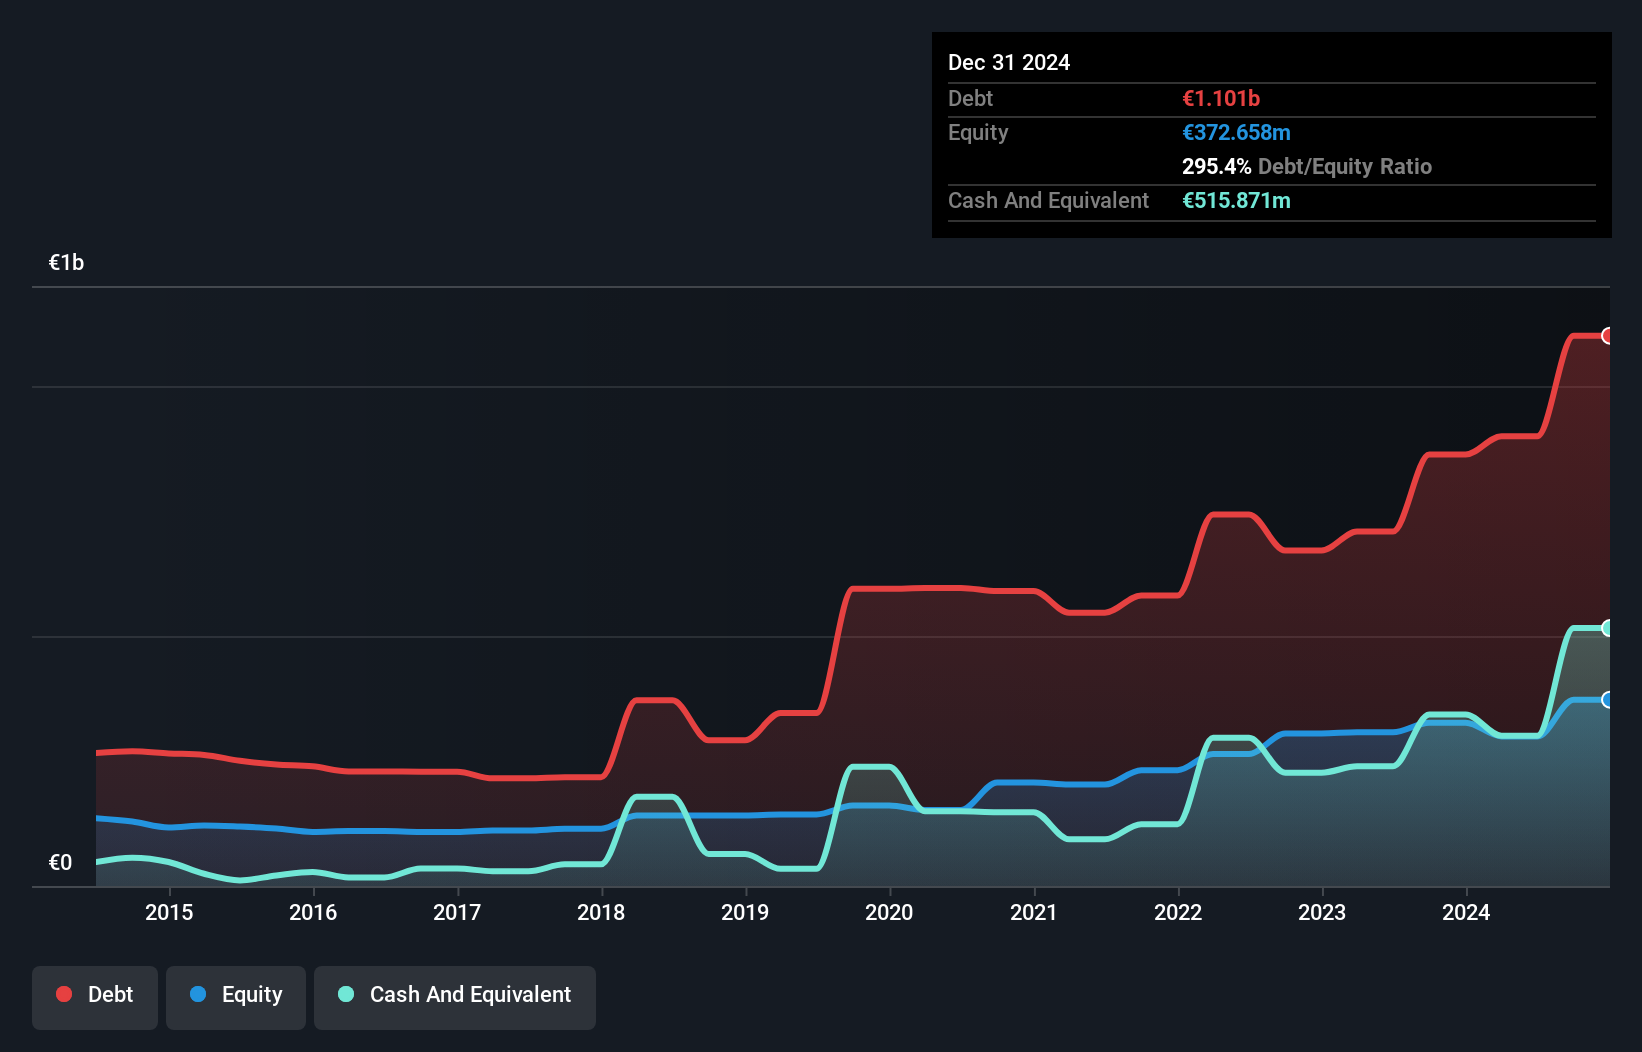Select the red Debt end-point marker

[1608, 336]
